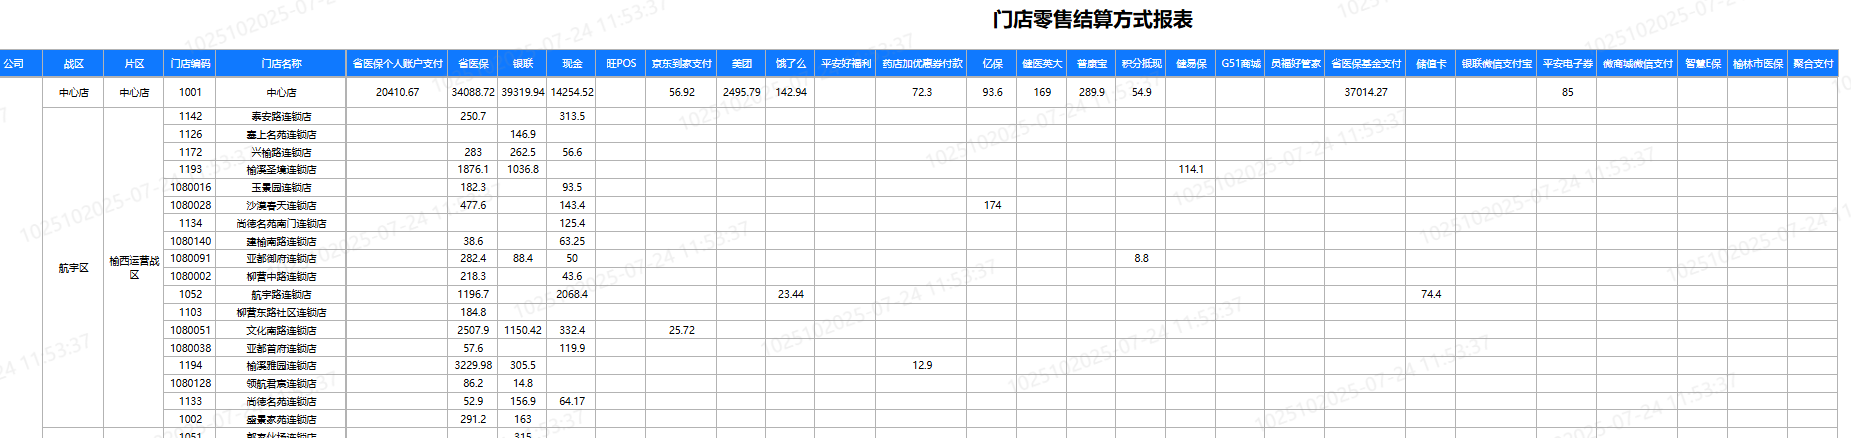Click the 健易保 column header
Image resolution: width=1851 pixels, height=438 pixels.
coord(1191,63)
